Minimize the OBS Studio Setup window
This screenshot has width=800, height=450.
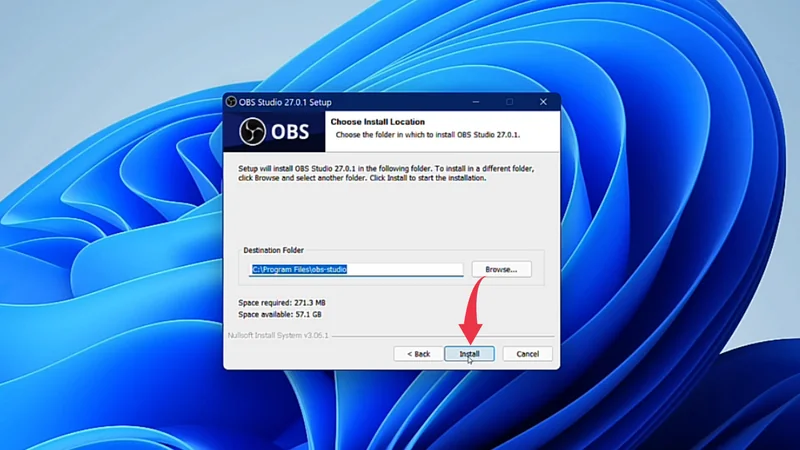coord(474,102)
